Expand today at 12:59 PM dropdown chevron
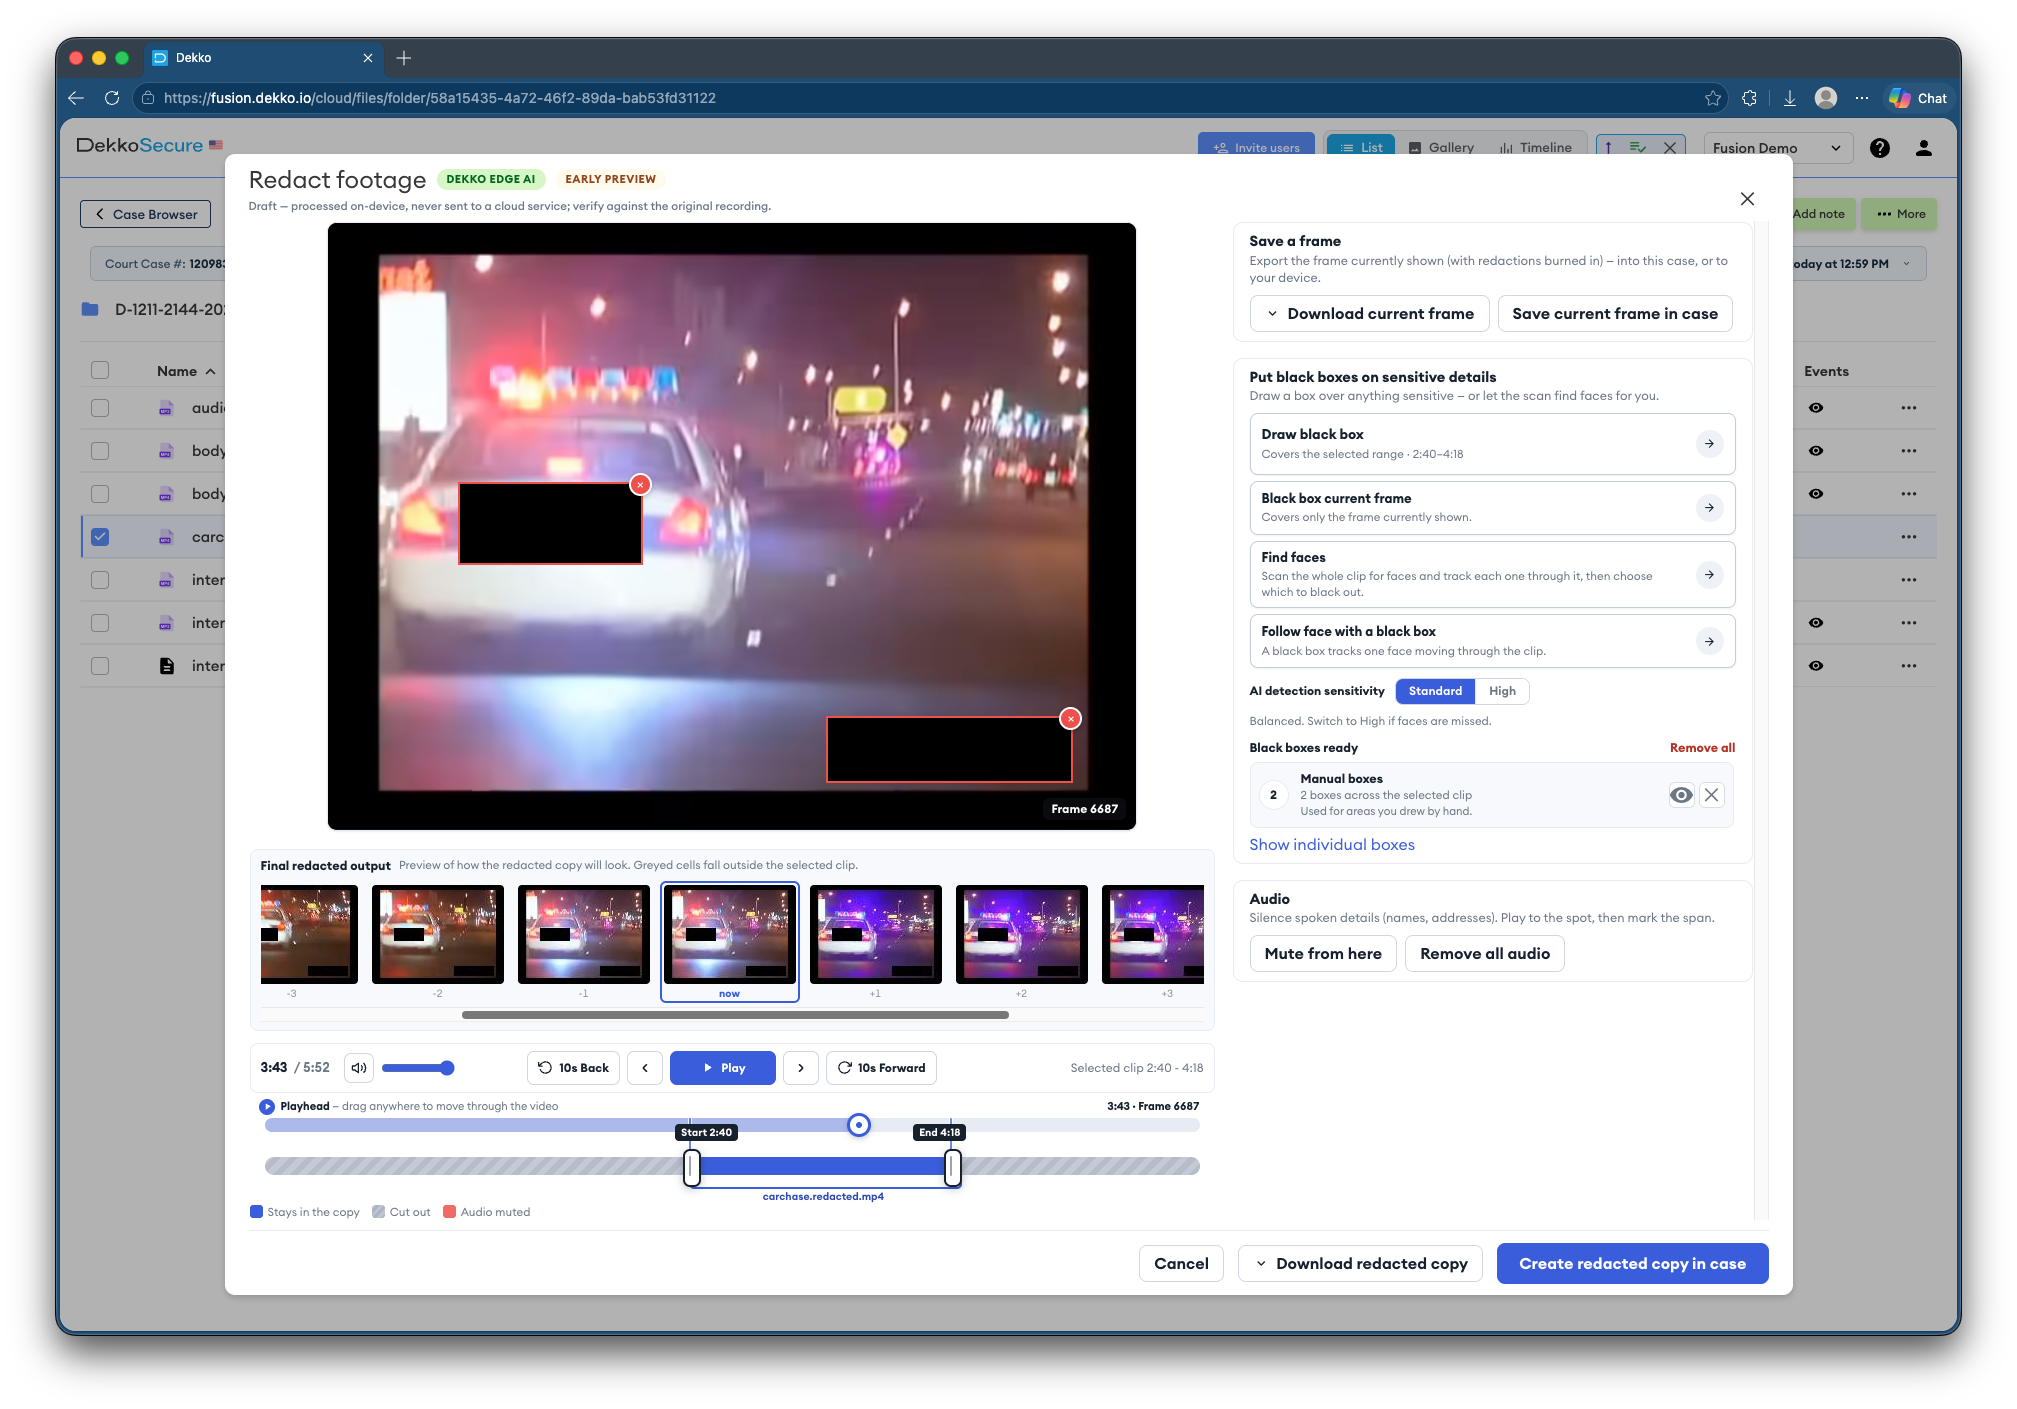Image resolution: width=2017 pixels, height=1409 pixels. tap(1907, 264)
